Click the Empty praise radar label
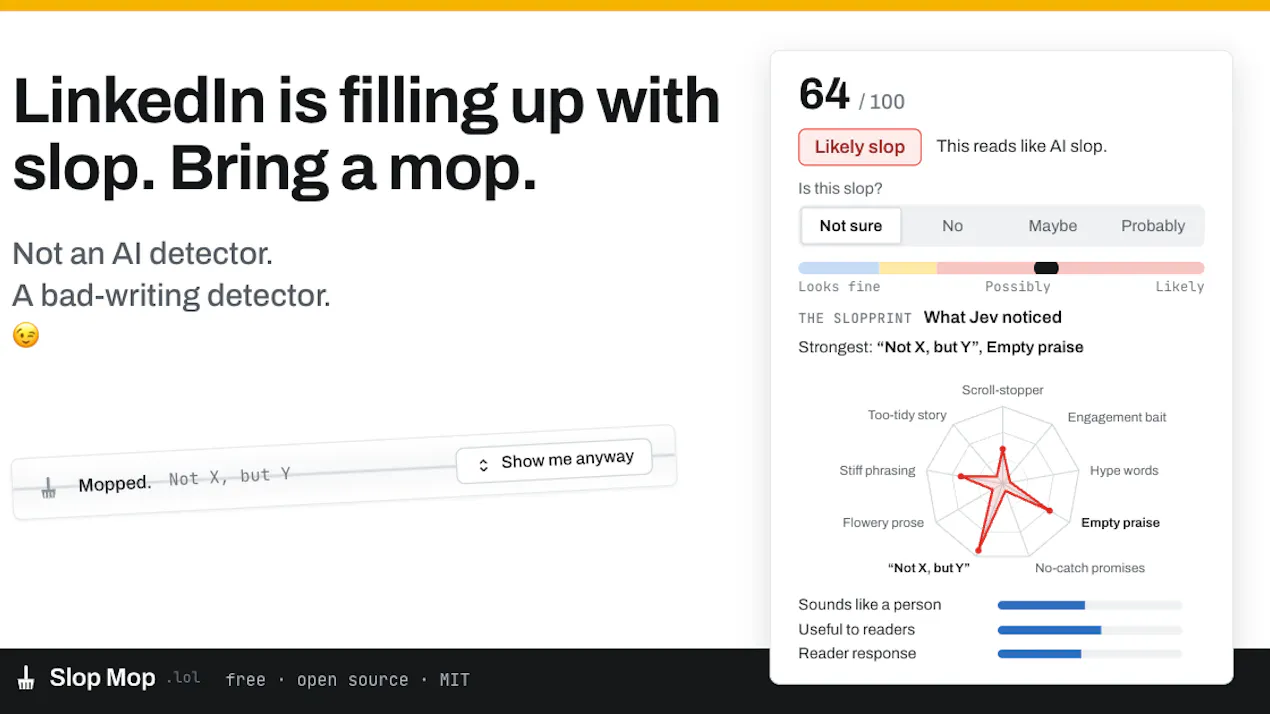Screen dimensions: 1270x714 pyautogui.click(x=1120, y=523)
